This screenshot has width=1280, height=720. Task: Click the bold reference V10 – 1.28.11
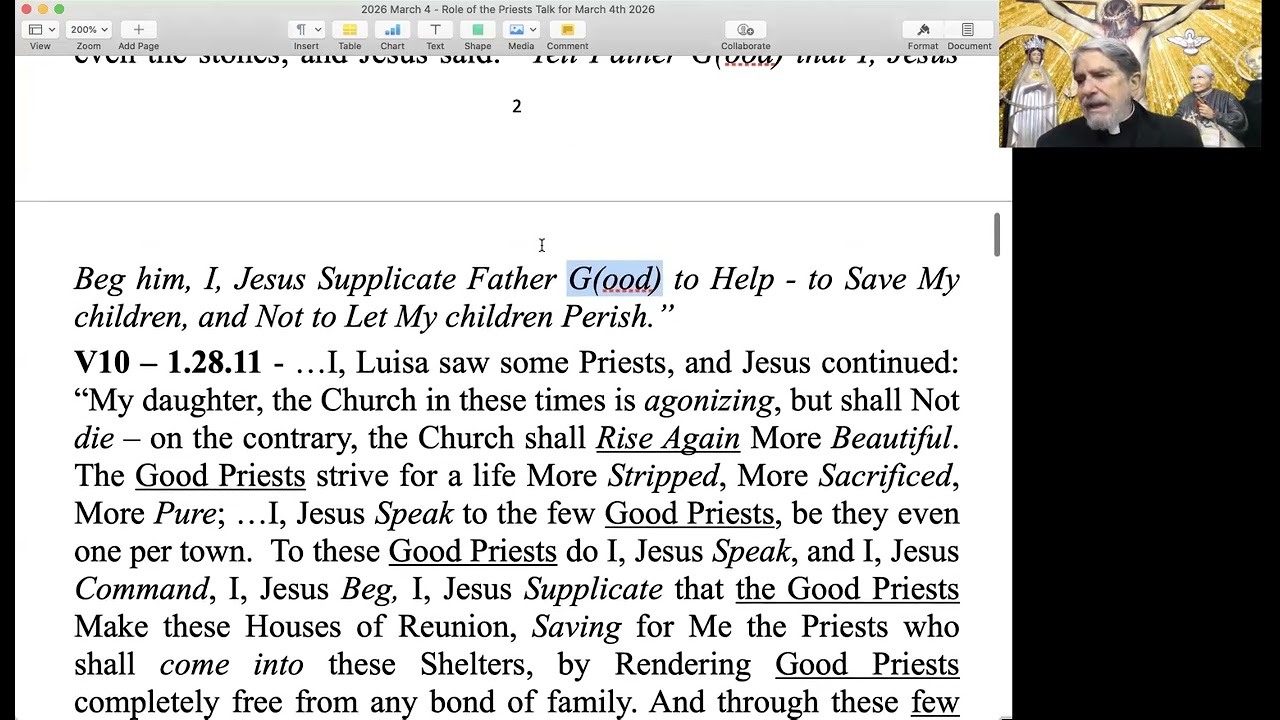click(168, 362)
